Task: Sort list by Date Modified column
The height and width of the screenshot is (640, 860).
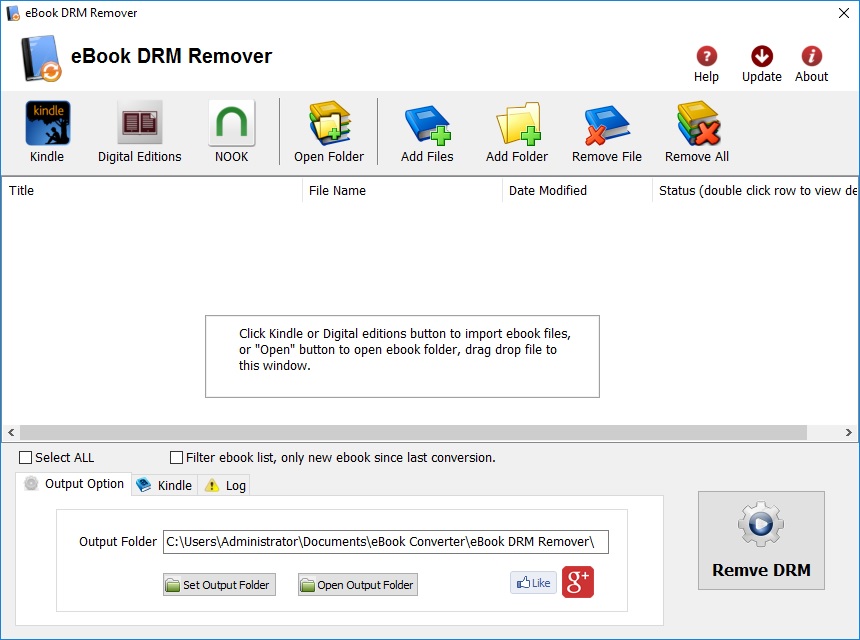Action: pyautogui.click(x=577, y=190)
